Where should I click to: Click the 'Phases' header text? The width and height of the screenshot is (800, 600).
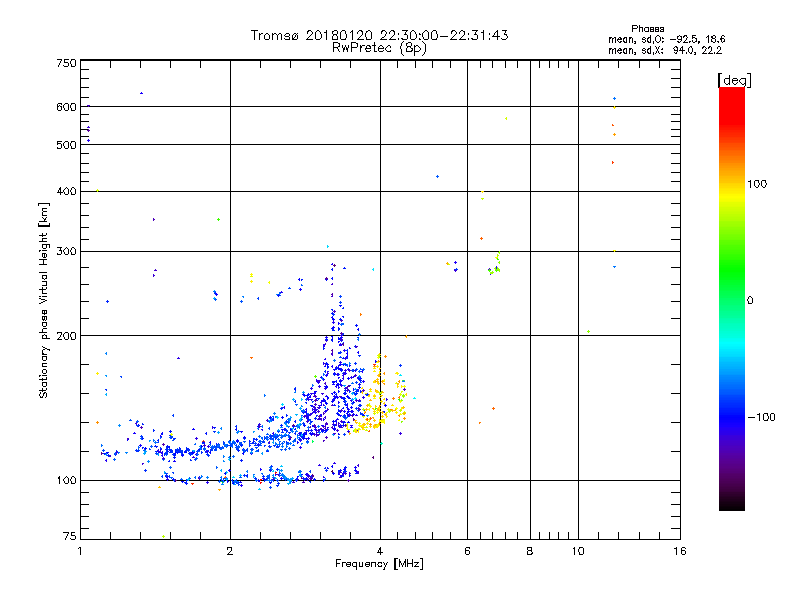pyautogui.click(x=647, y=29)
